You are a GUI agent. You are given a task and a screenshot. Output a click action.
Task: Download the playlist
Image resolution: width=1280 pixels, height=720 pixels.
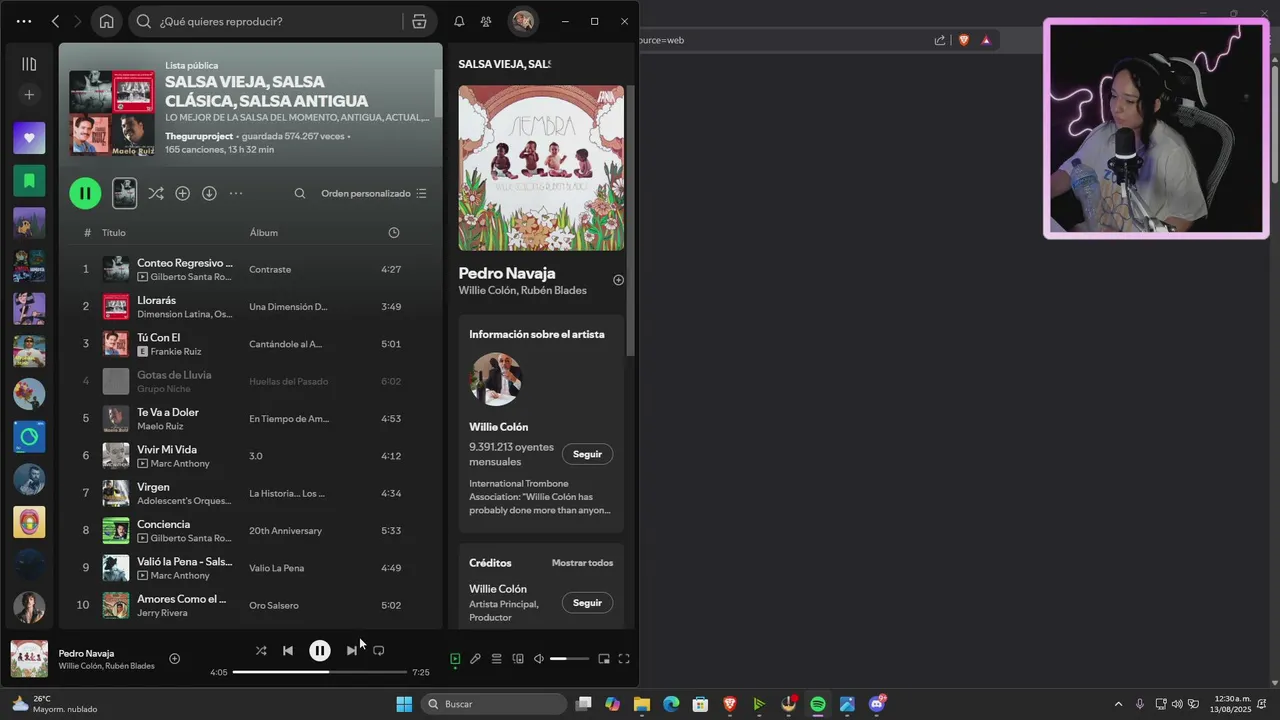tap(209, 193)
